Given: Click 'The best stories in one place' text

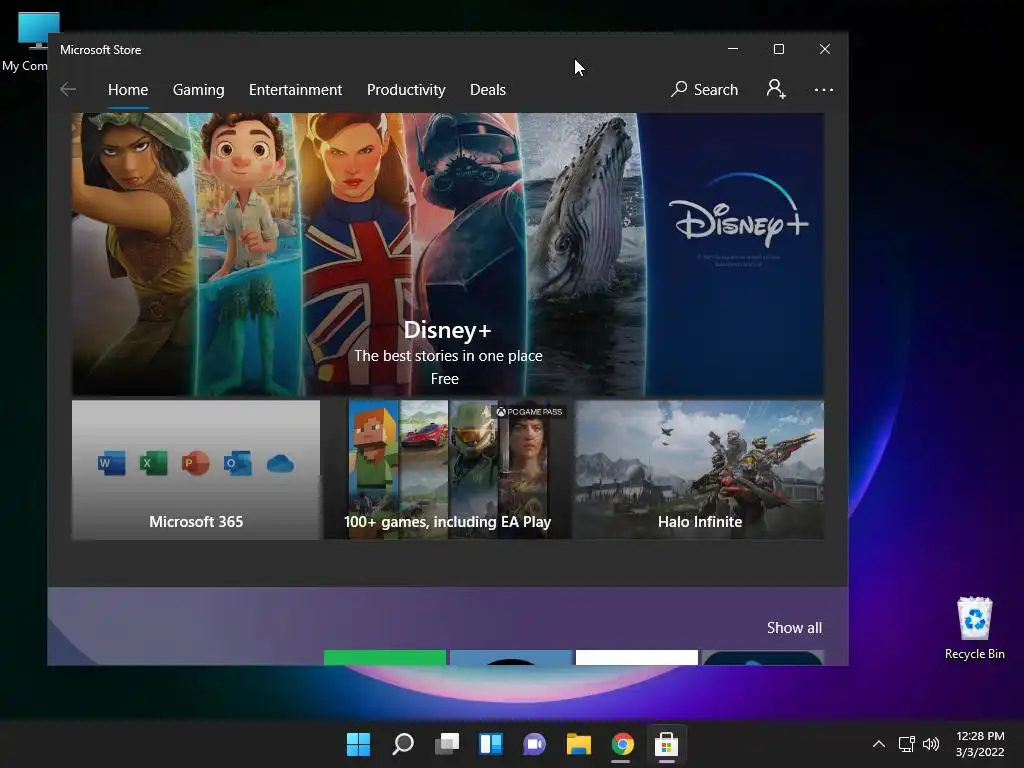Looking at the screenshot, I should click(x=448, y=356).
